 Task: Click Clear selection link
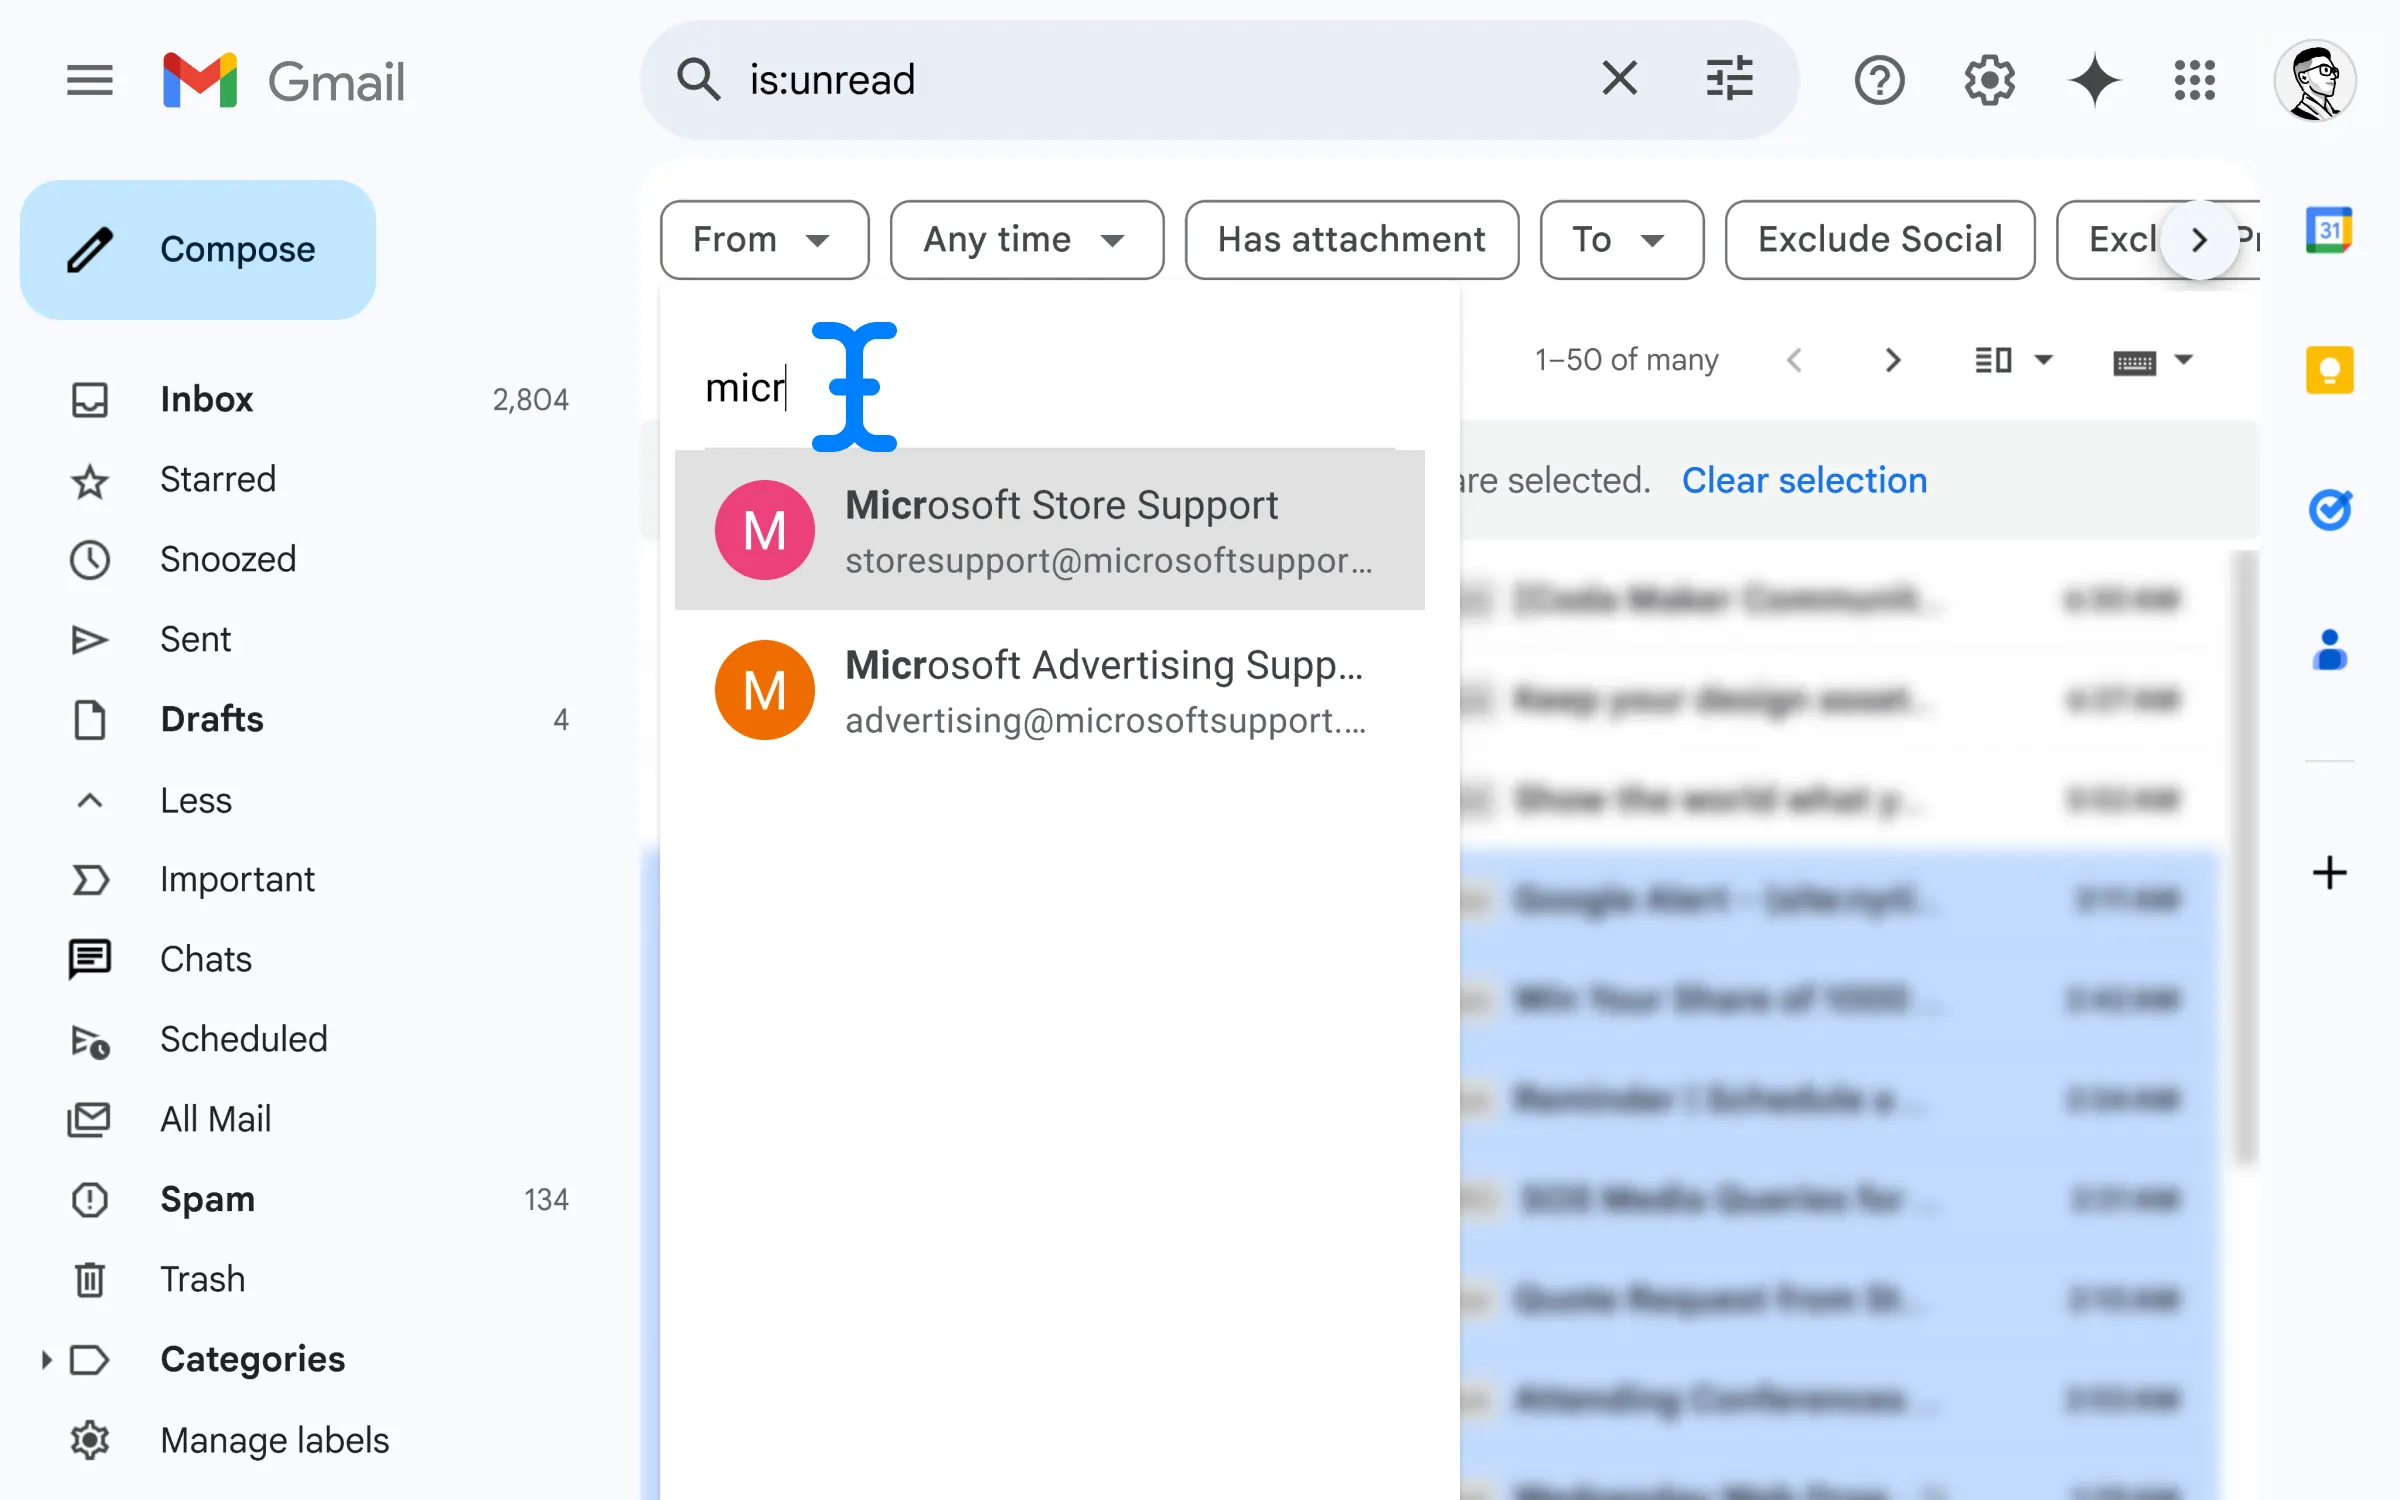coord(1804,480)
